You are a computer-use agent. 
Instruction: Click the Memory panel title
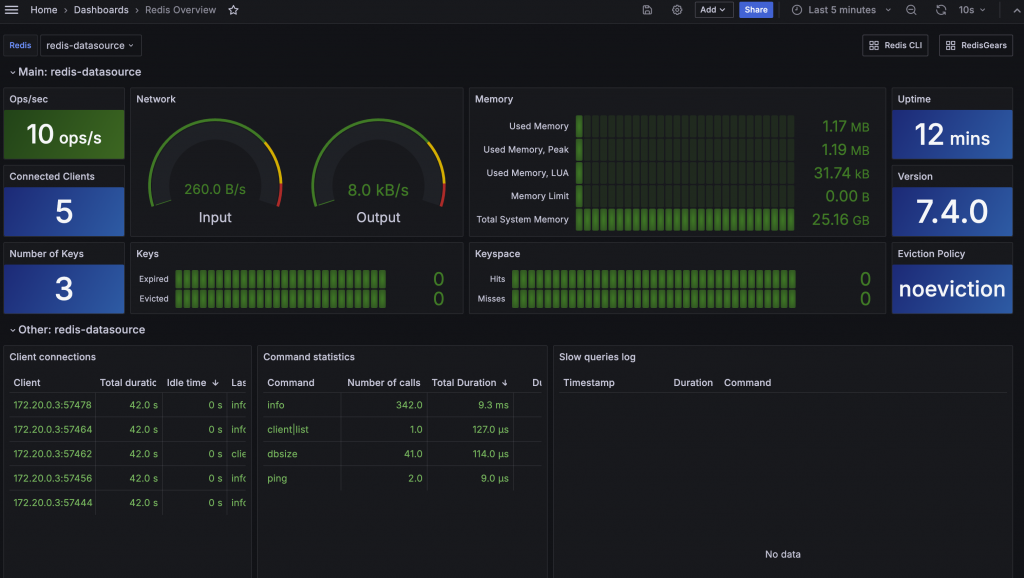[494, 99]
